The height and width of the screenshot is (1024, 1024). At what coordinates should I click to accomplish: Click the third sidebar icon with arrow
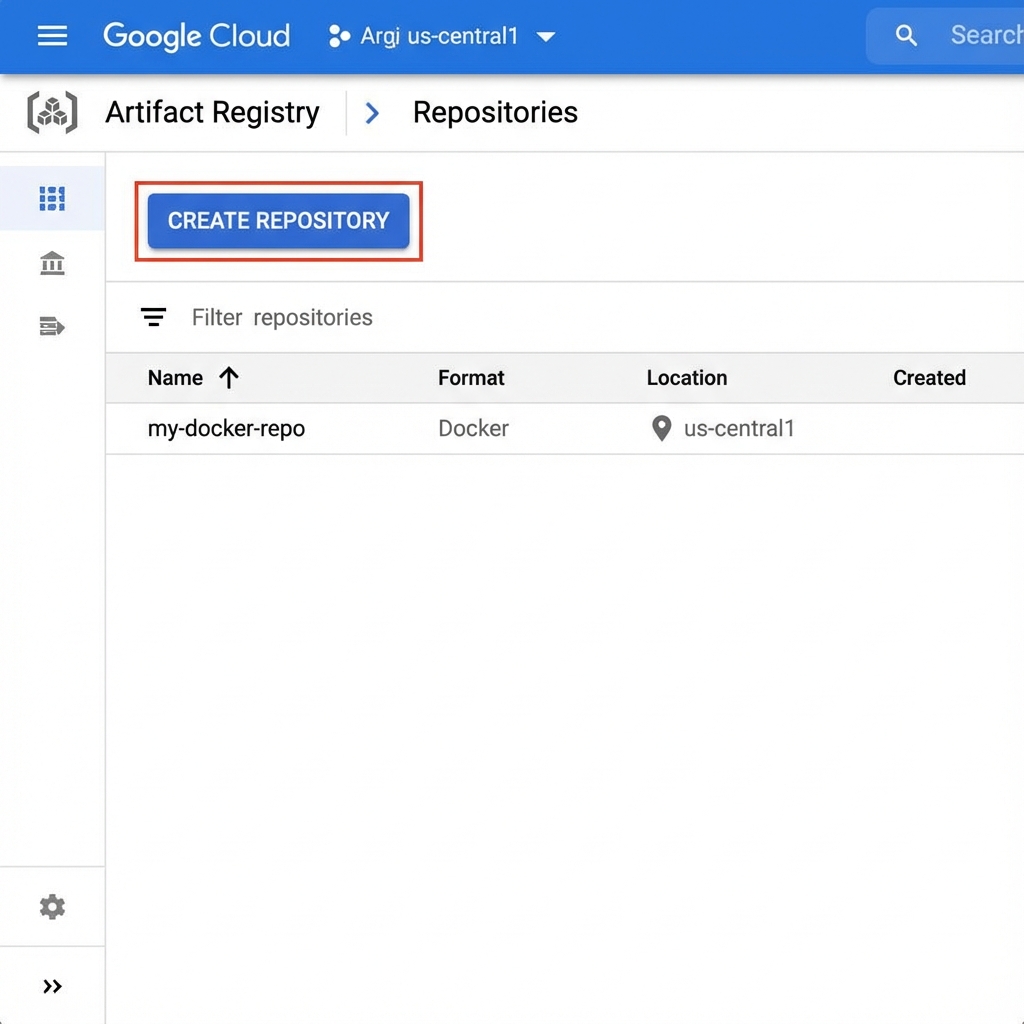(x=52, y=326)
